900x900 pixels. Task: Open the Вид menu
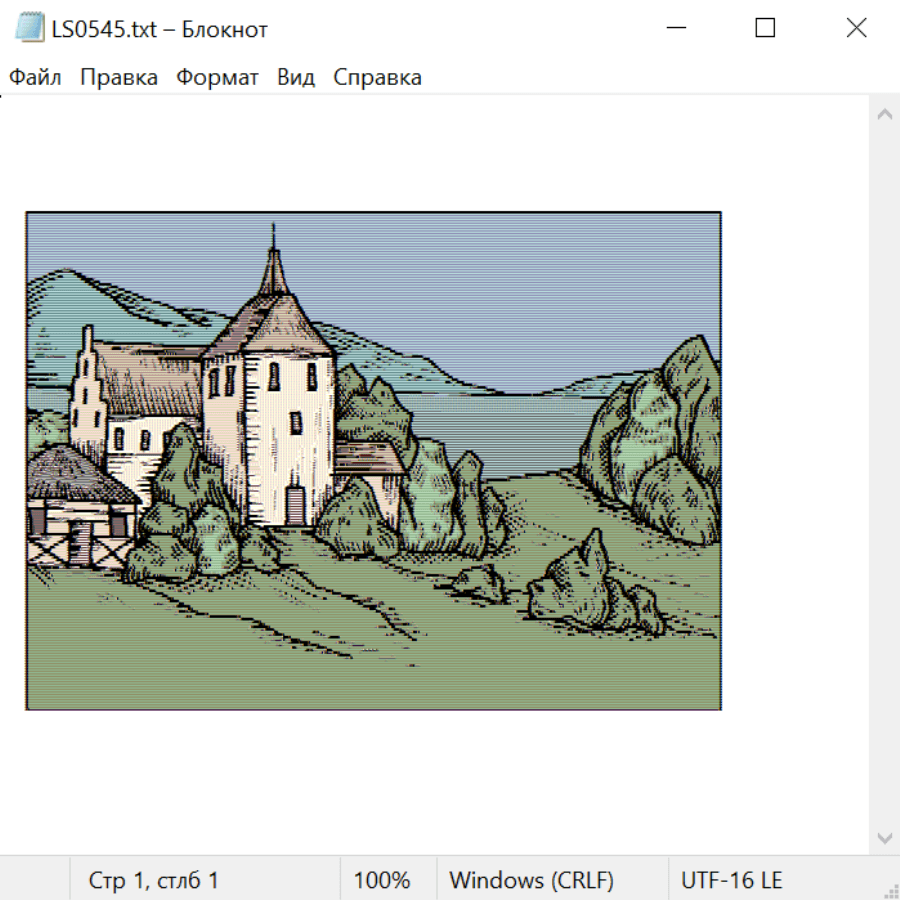coord(296,78)
